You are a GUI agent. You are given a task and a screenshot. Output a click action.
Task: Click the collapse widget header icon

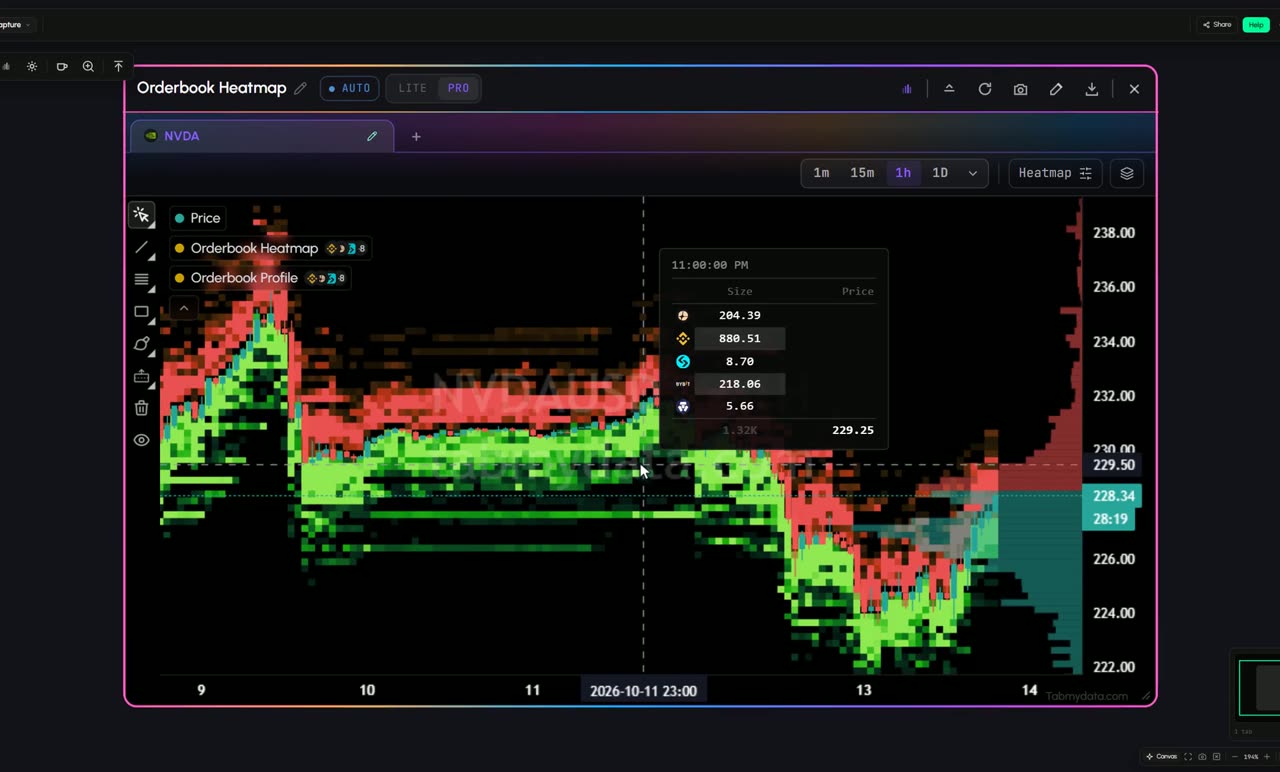coord(949,89)
